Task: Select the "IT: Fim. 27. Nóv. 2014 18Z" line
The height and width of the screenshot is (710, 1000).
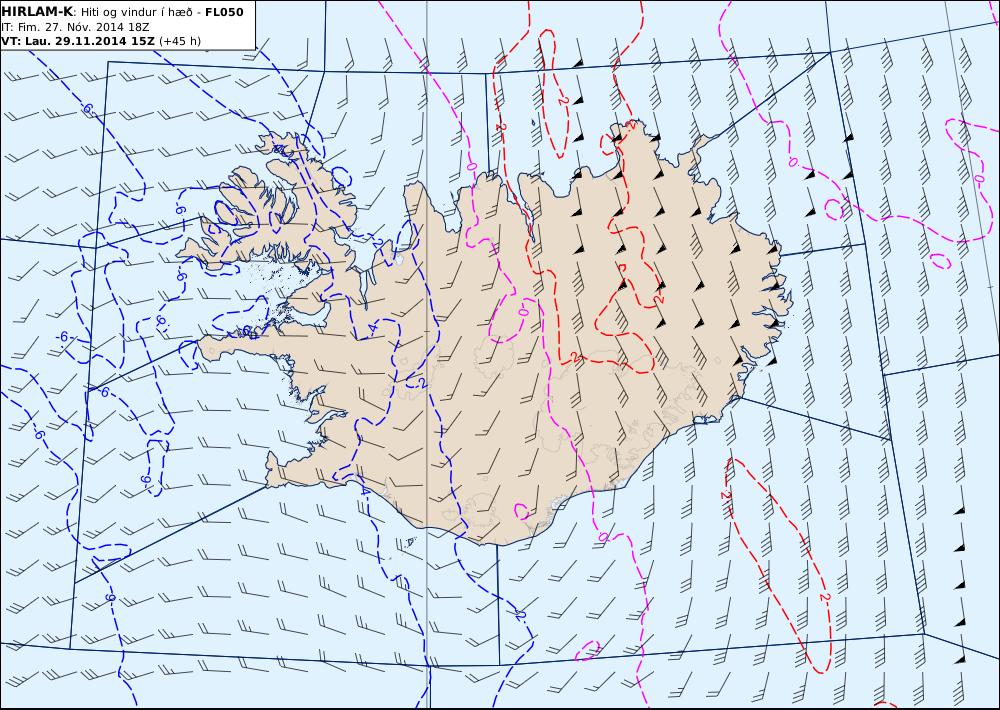Action: tap(75, 27)
